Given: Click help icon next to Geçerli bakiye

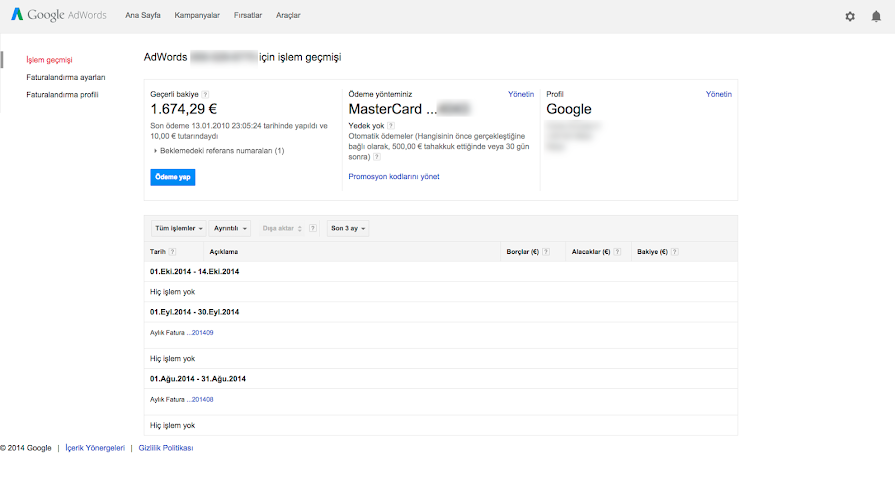Looking at the screenshot, I should click(206, 94).
